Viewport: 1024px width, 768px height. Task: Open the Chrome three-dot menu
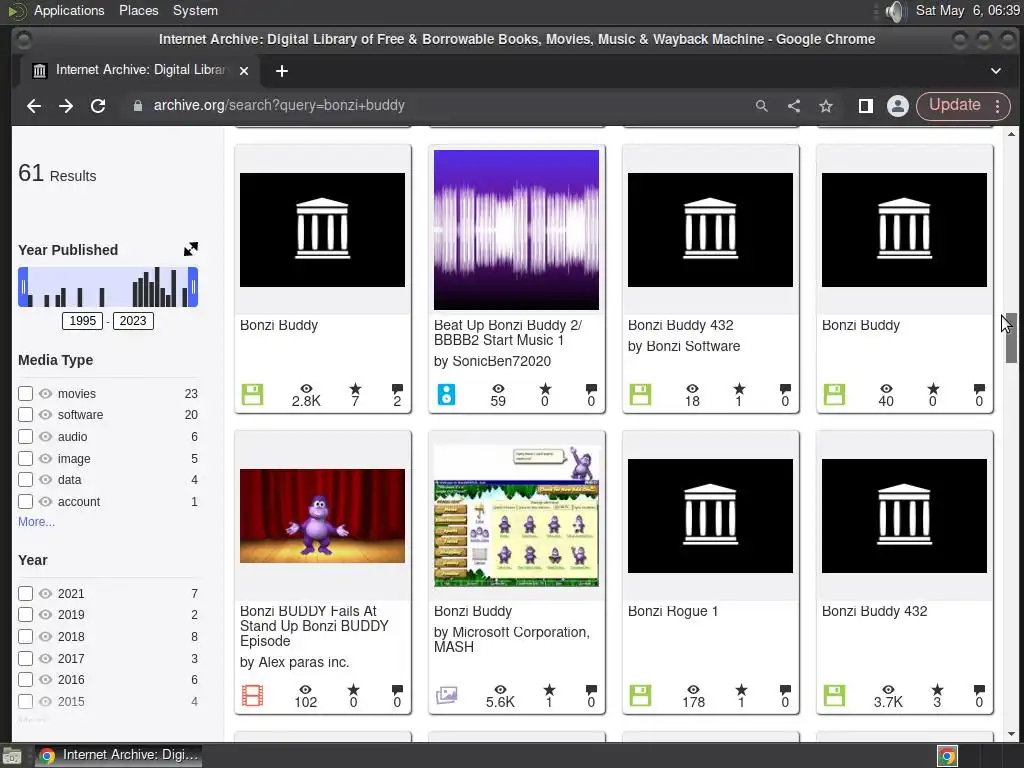click(x=998, y=106)
